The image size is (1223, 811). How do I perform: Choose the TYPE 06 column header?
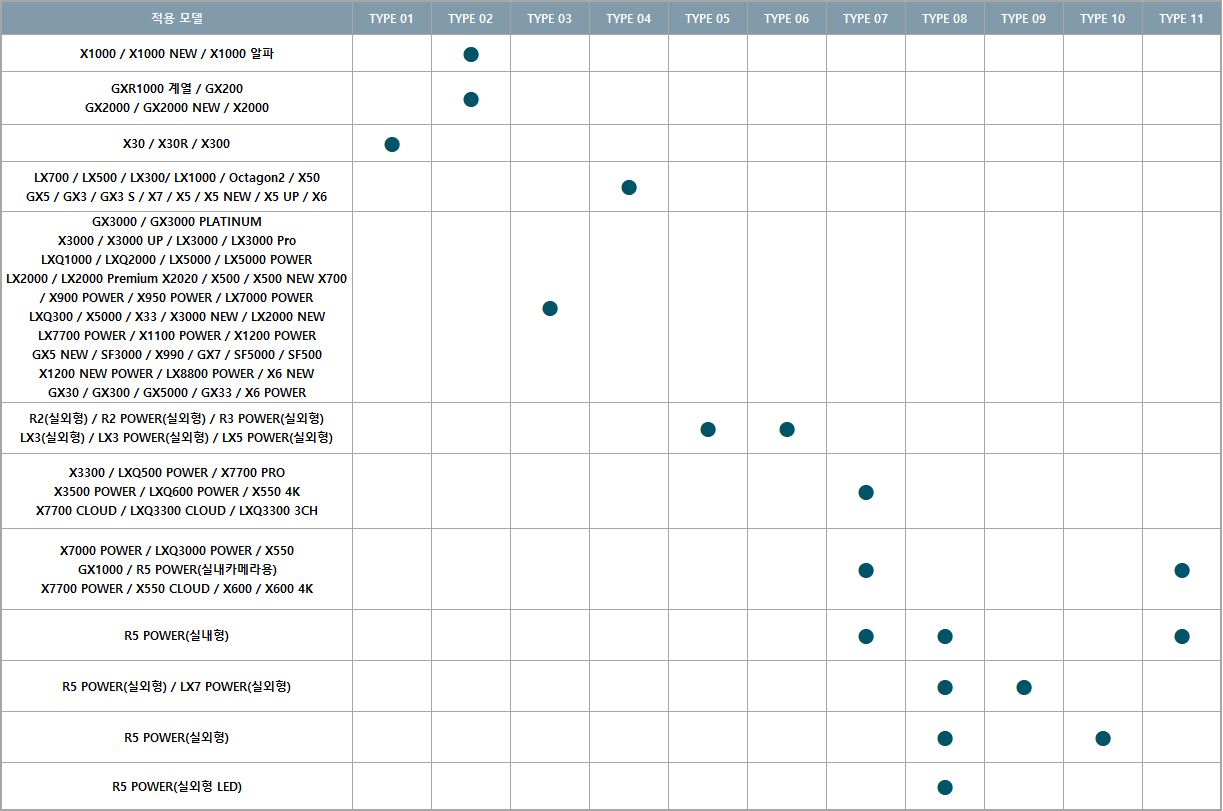tap(787, 18)
